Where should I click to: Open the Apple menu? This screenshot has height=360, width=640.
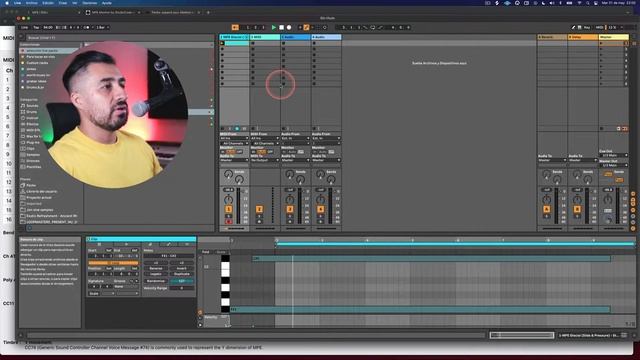tap(7, 3)
